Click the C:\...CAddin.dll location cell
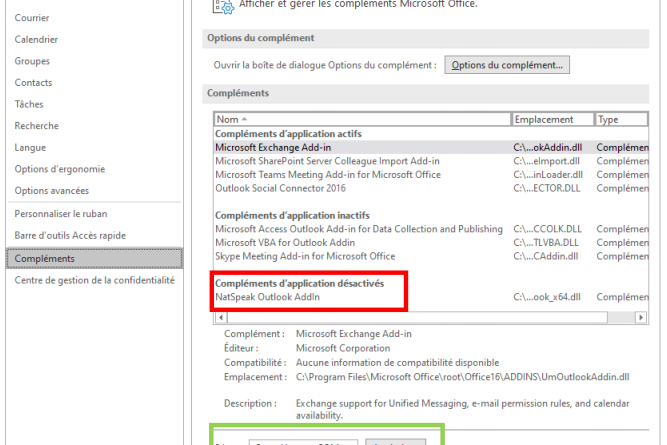667x445 pixels. coord(545,256)
